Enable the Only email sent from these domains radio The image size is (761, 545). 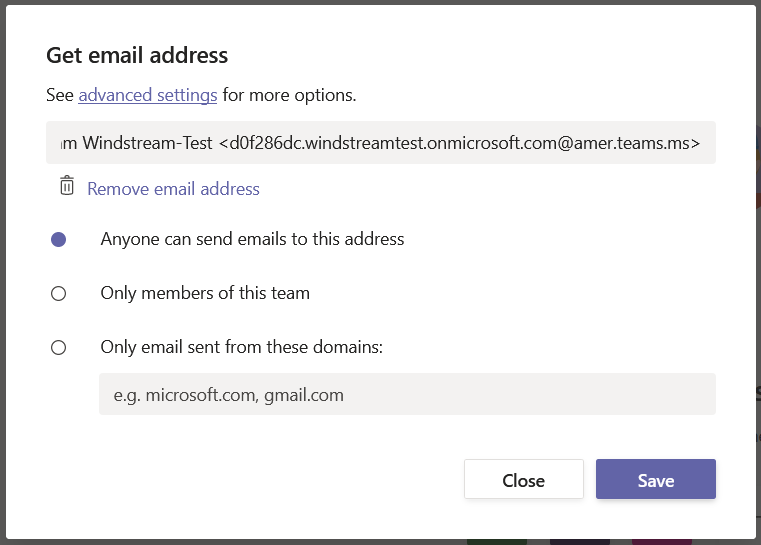point(59,347)
